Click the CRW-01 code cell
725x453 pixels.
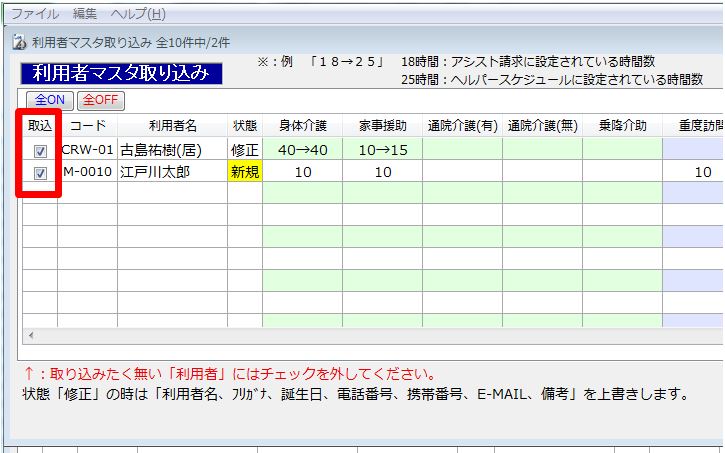88,150
